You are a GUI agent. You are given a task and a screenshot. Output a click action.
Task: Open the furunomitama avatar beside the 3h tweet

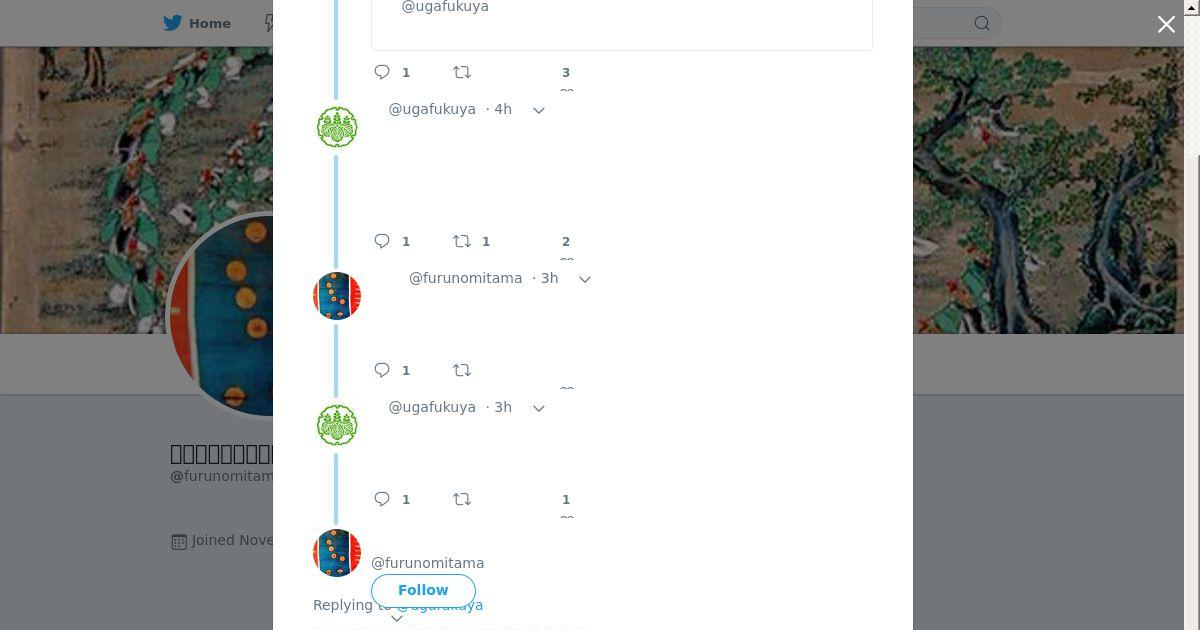click(x=337, y=296)
